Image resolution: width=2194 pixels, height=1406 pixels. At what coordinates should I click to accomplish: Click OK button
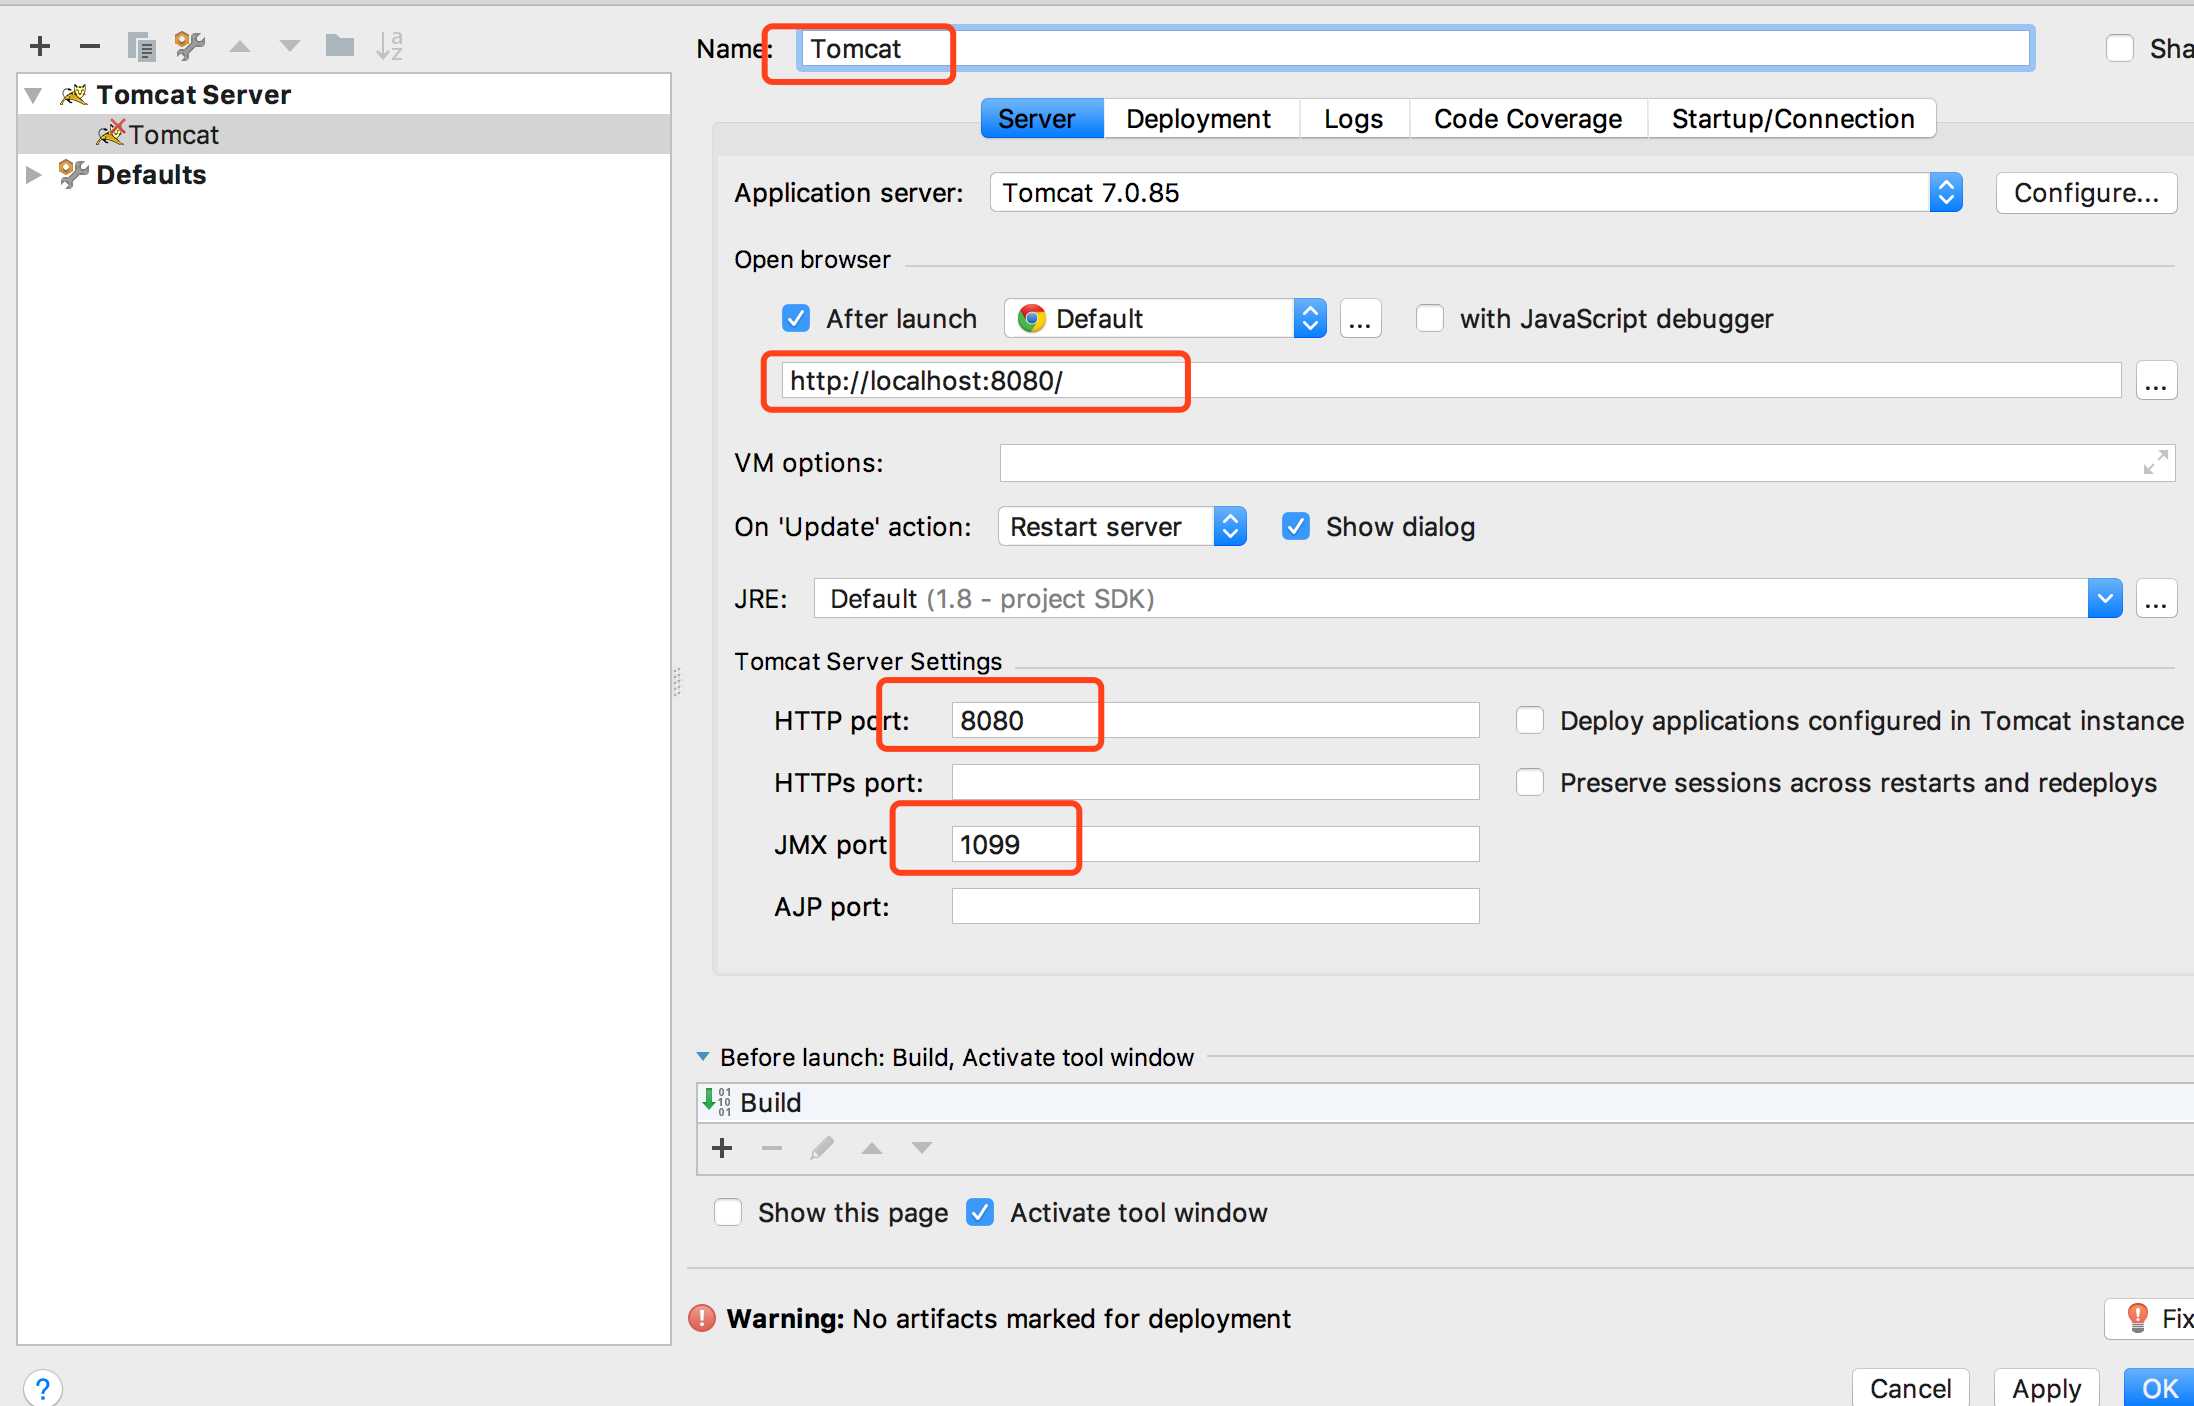pyautogui.click(x=2160, y=1388)
